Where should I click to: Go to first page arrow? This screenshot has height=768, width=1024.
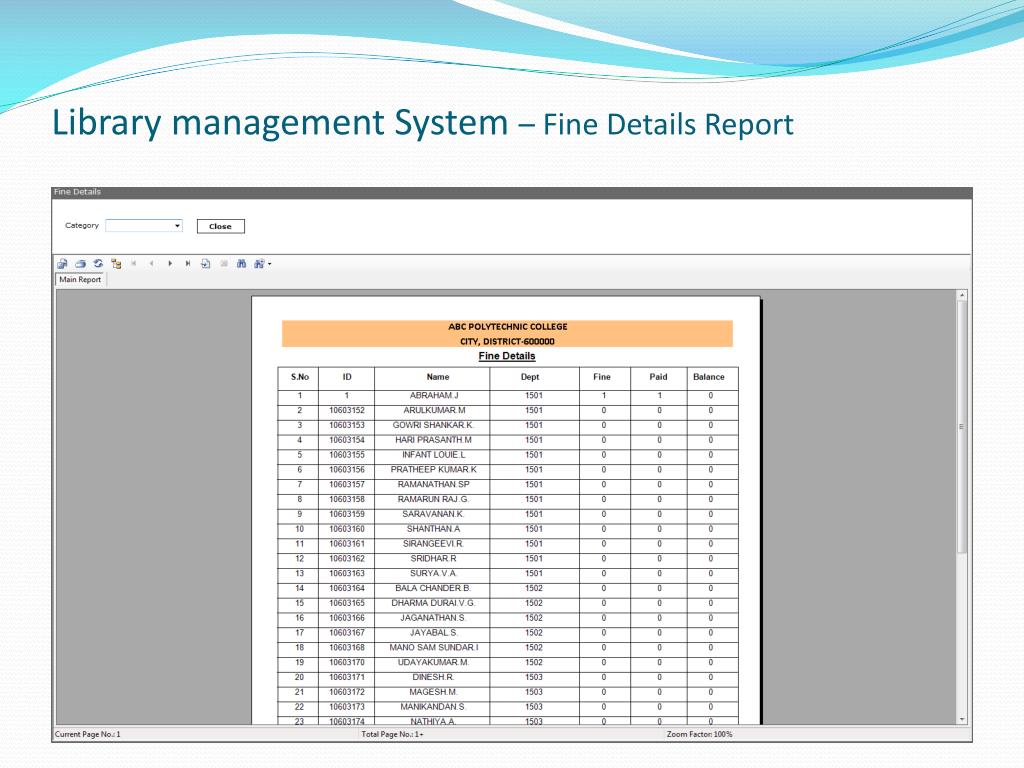[x=134, y=264]
